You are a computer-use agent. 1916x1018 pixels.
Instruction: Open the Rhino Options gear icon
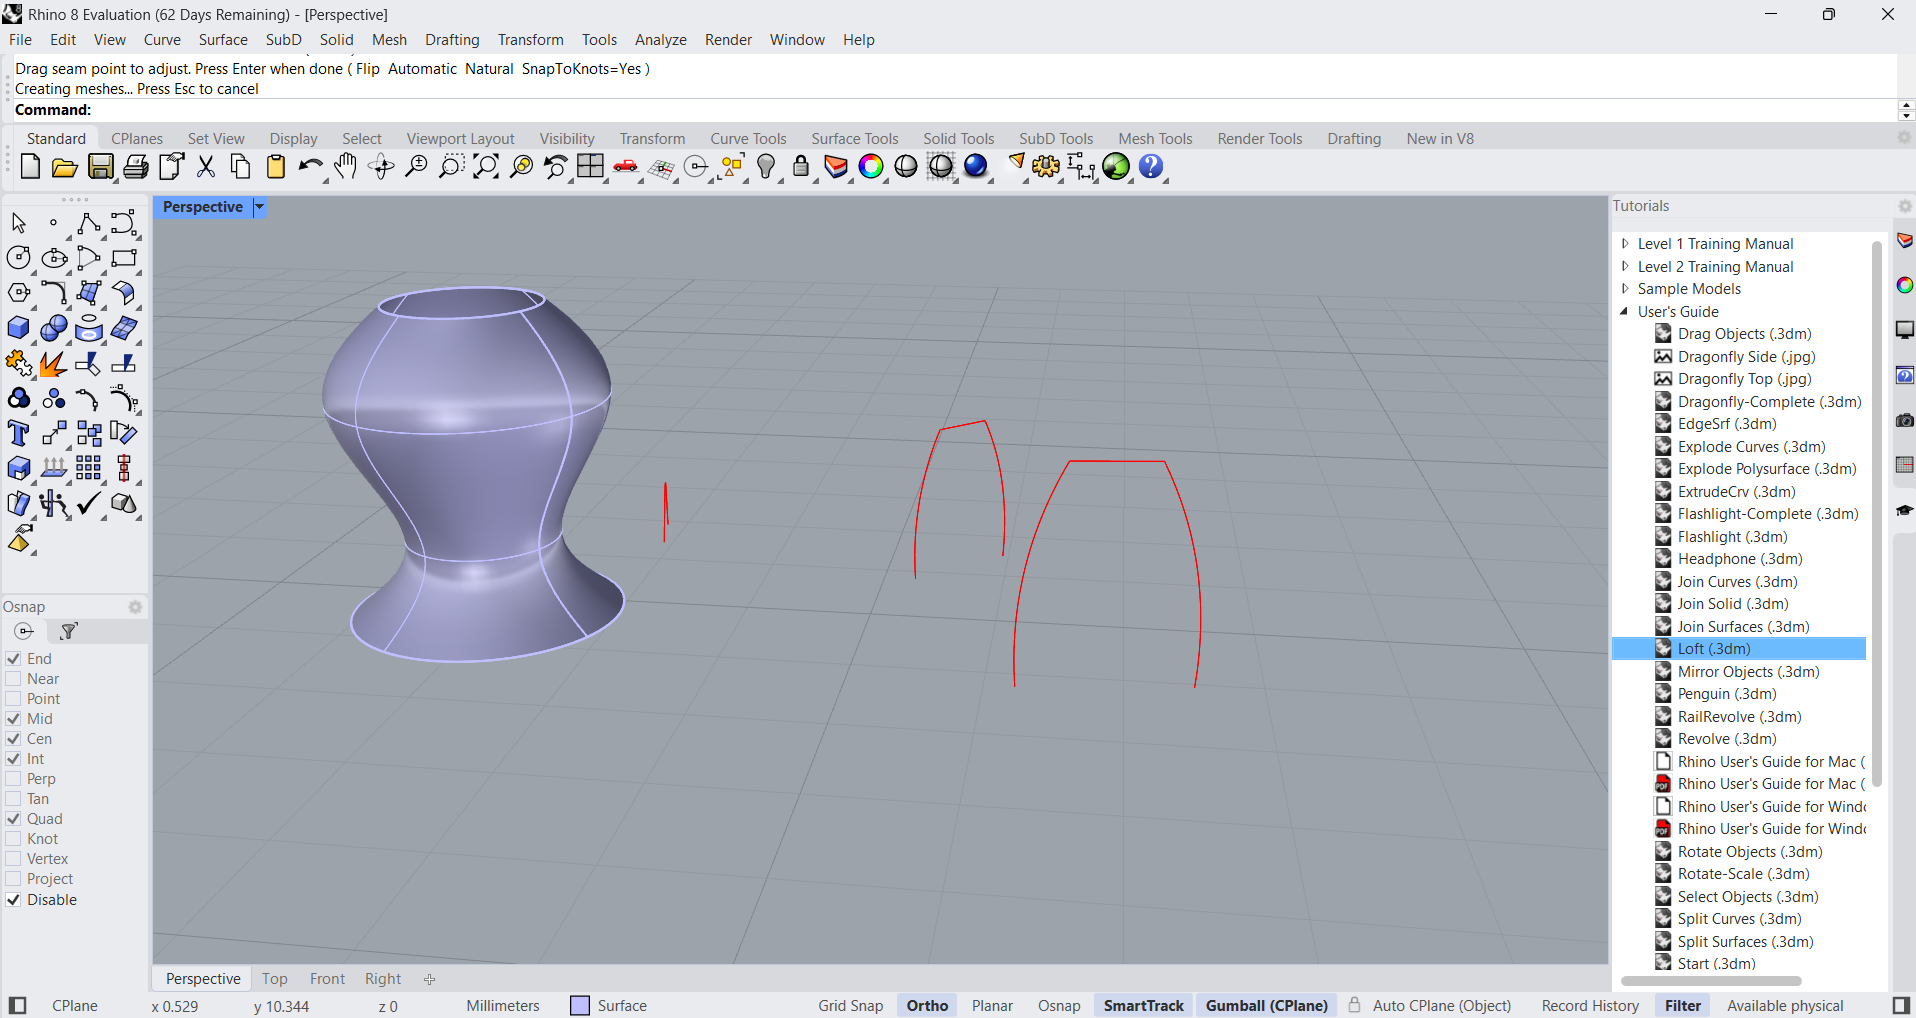point(1045,167)
